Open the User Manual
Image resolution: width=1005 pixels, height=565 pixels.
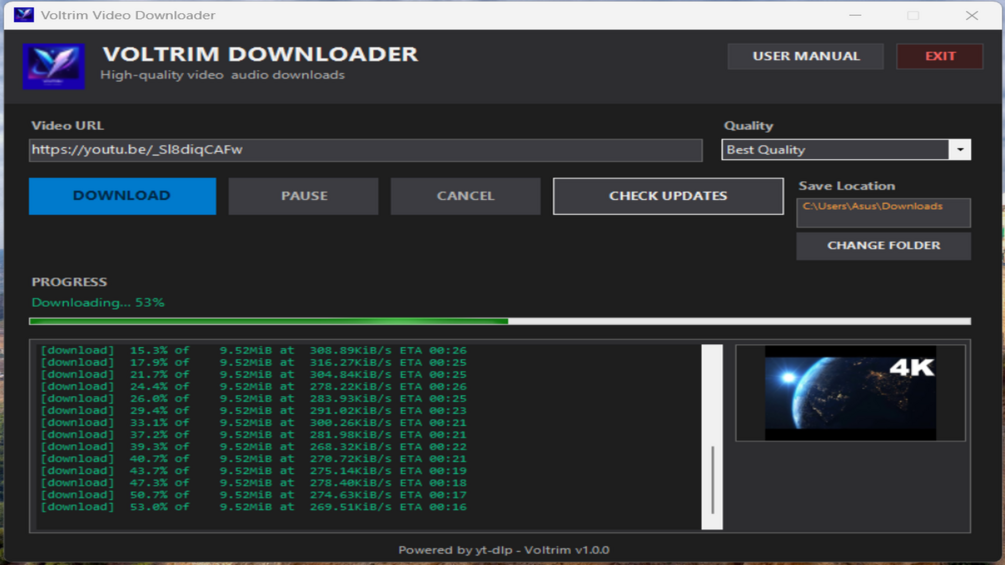(806, 56)
